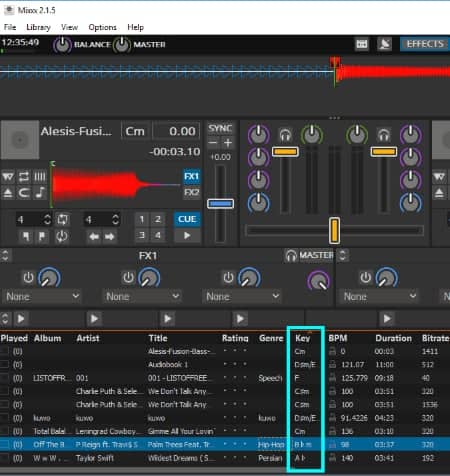Click the crossfader handle
Screen dimensions: 450x476
(334, 230)
